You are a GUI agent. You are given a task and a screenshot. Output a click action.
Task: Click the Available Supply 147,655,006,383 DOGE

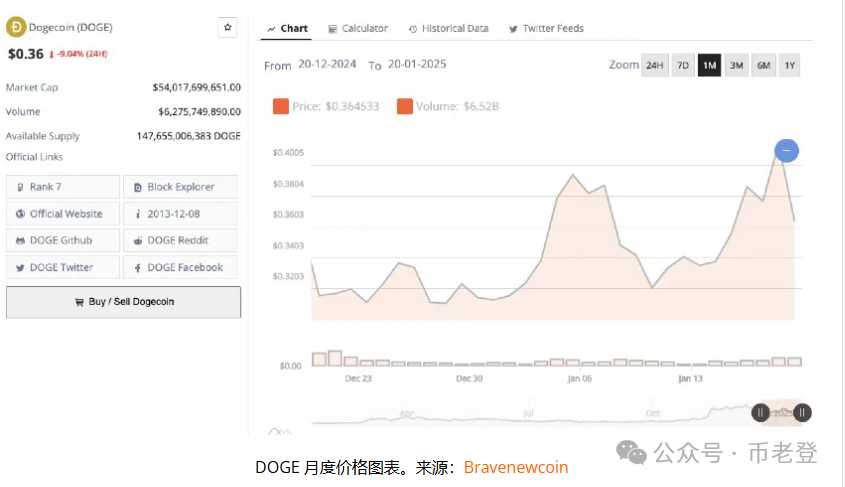(x=189, y=136)
